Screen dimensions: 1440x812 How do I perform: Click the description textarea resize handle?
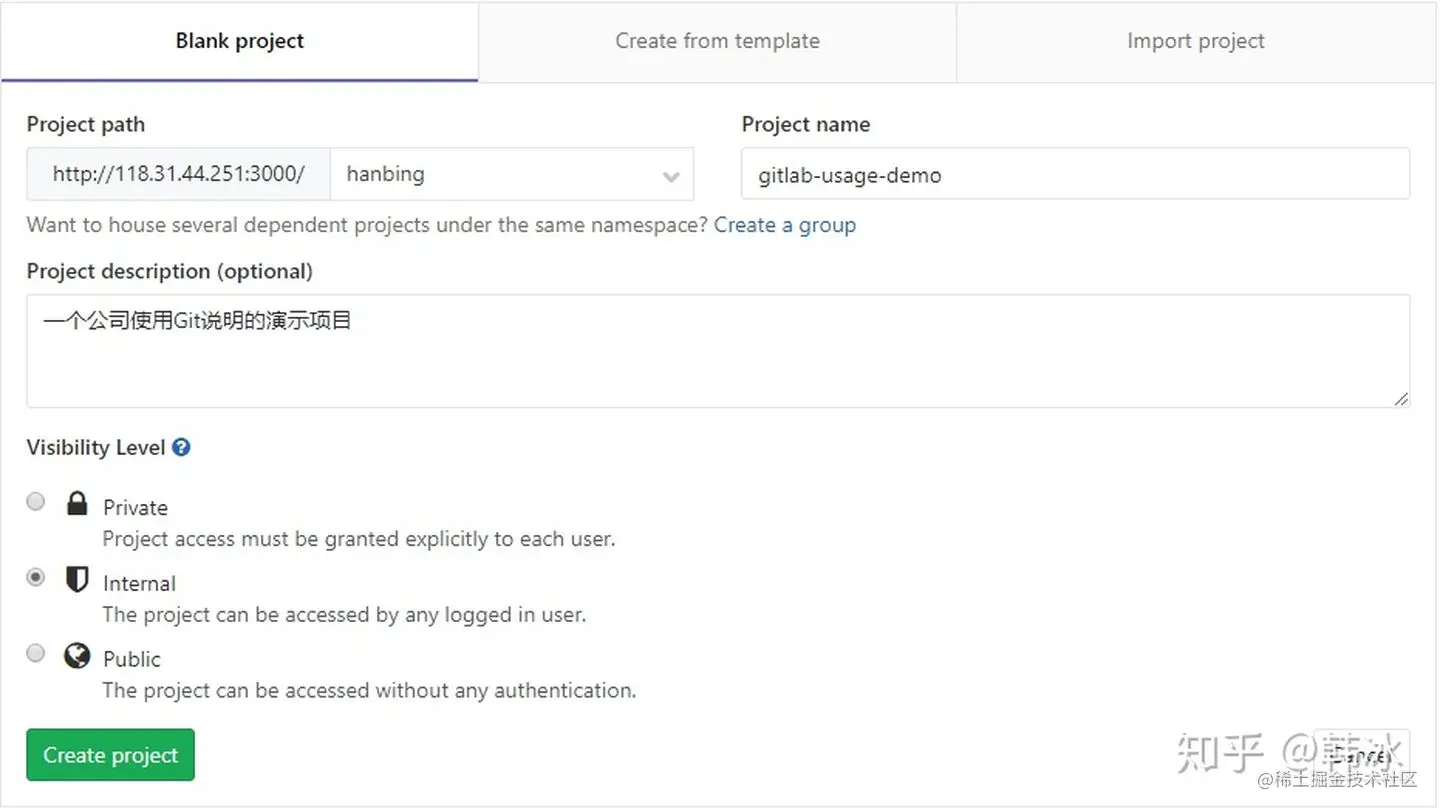pyautogui.click(x=1401, y=398)
